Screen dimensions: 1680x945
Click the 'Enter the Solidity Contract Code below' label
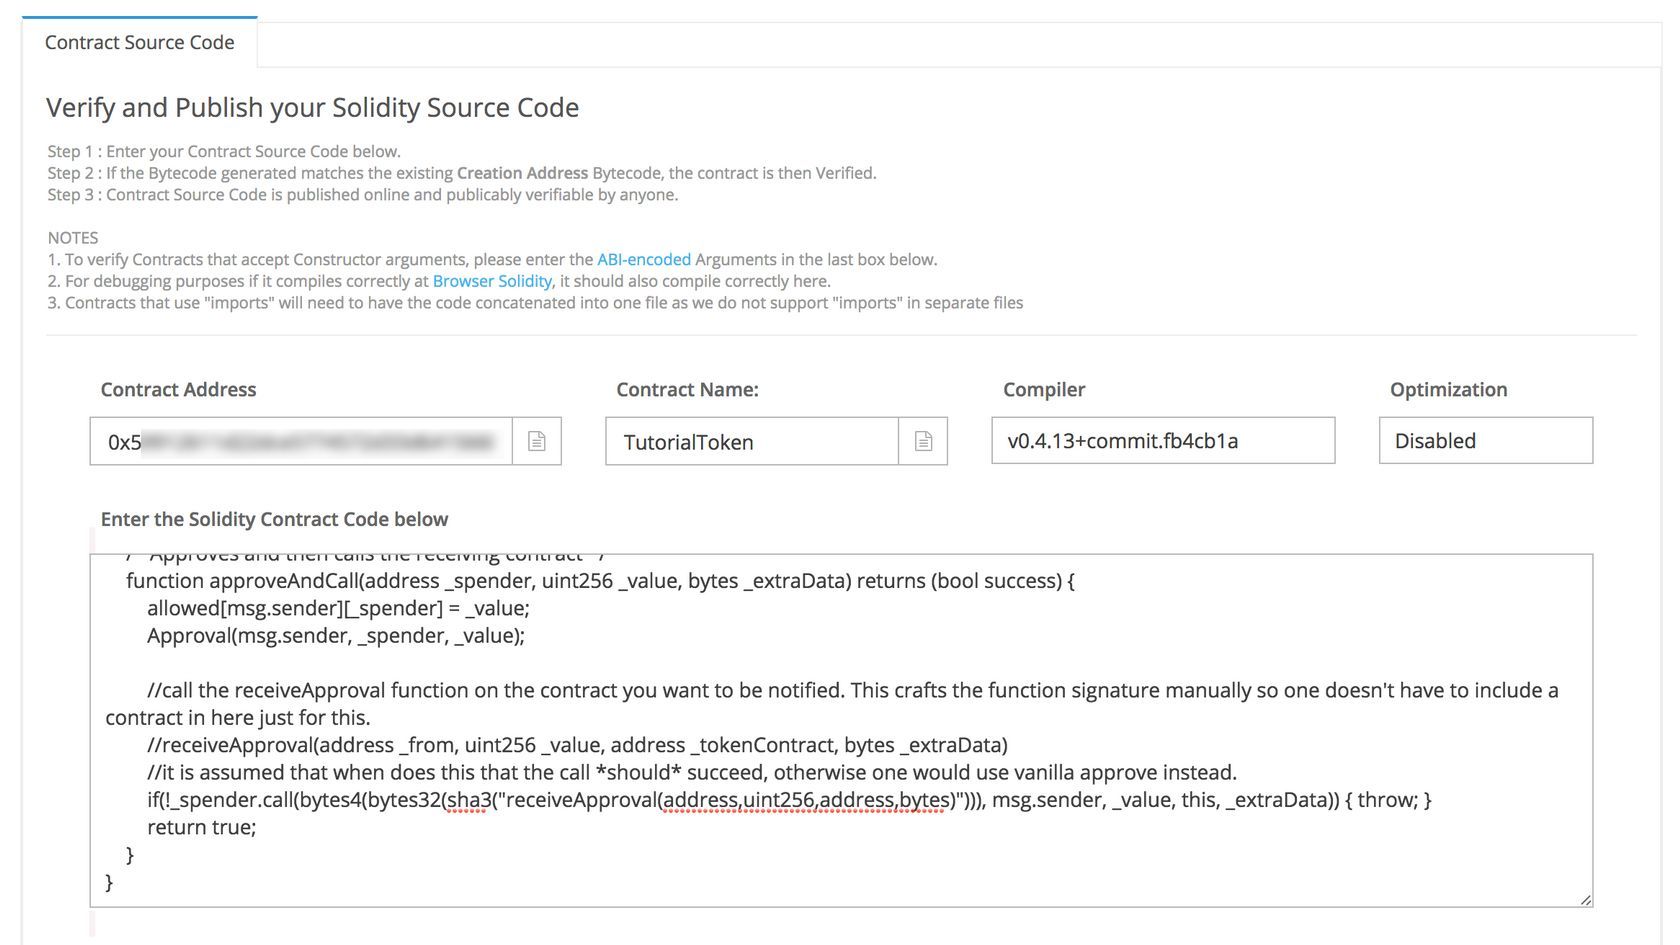(274, 519)
